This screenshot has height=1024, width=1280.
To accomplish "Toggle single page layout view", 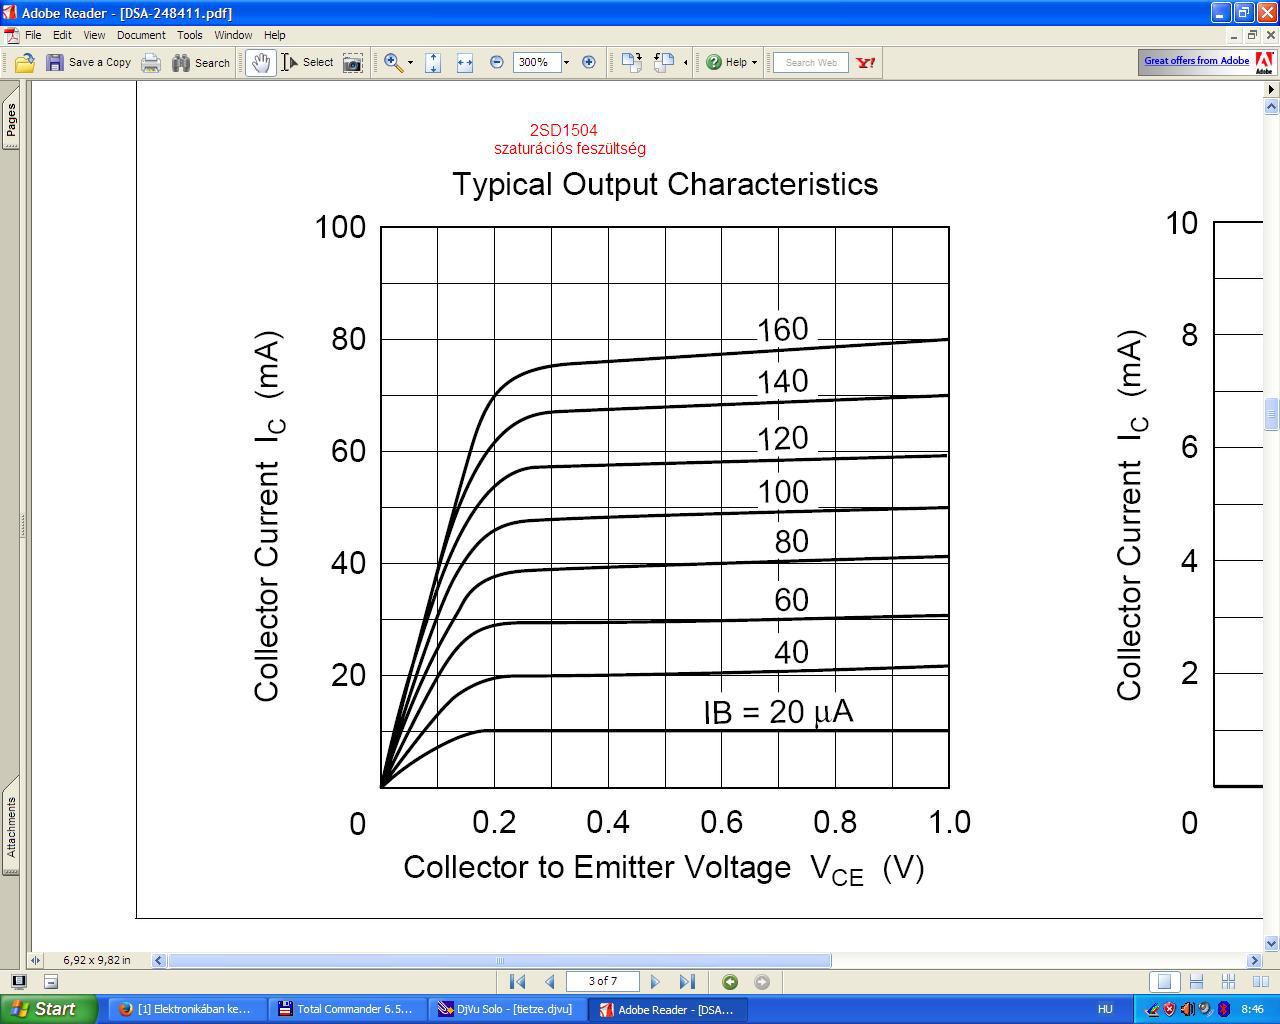I will point(1163,982).
